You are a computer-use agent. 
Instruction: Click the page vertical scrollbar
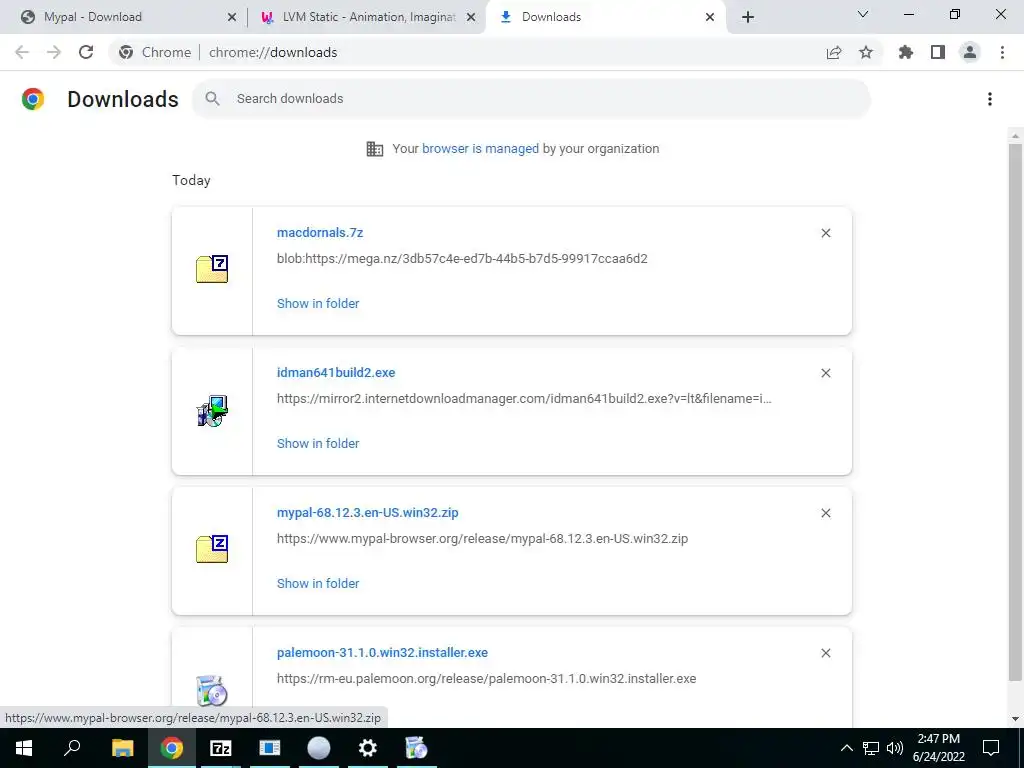point(1015,411)
